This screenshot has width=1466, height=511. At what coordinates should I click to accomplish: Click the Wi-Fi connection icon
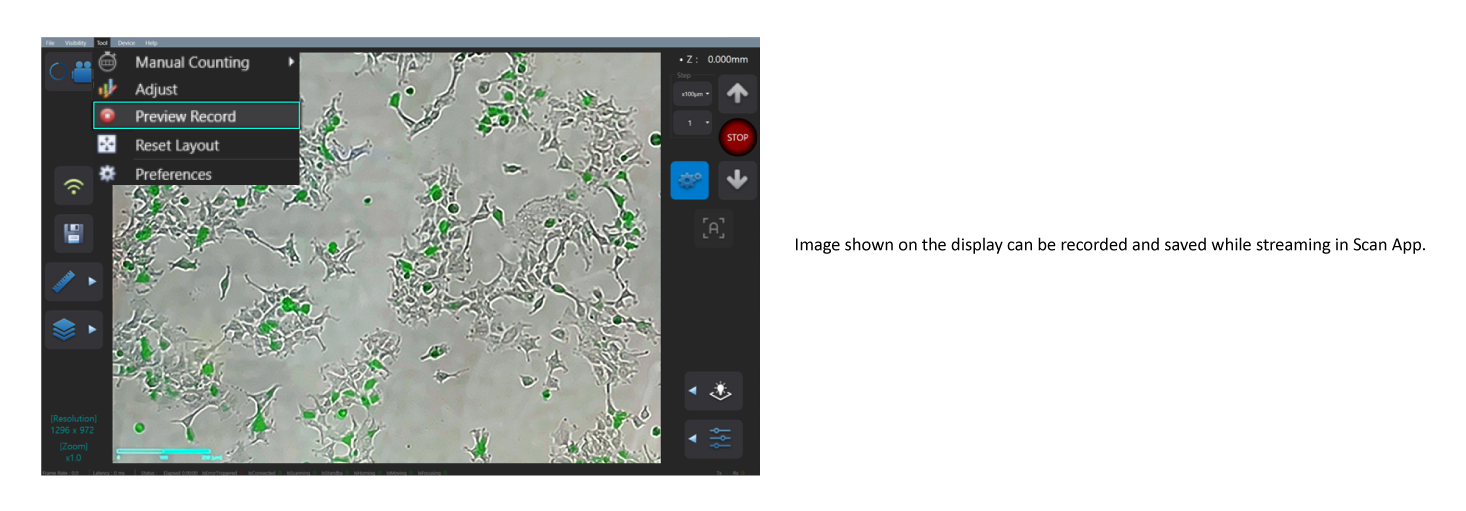coord(73,186)
